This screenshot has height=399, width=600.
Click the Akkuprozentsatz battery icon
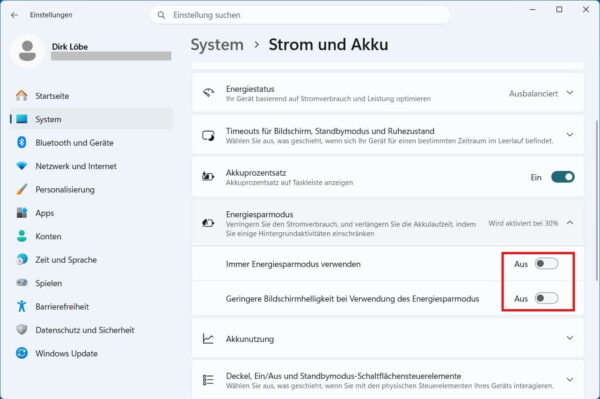tap(208, 176)
